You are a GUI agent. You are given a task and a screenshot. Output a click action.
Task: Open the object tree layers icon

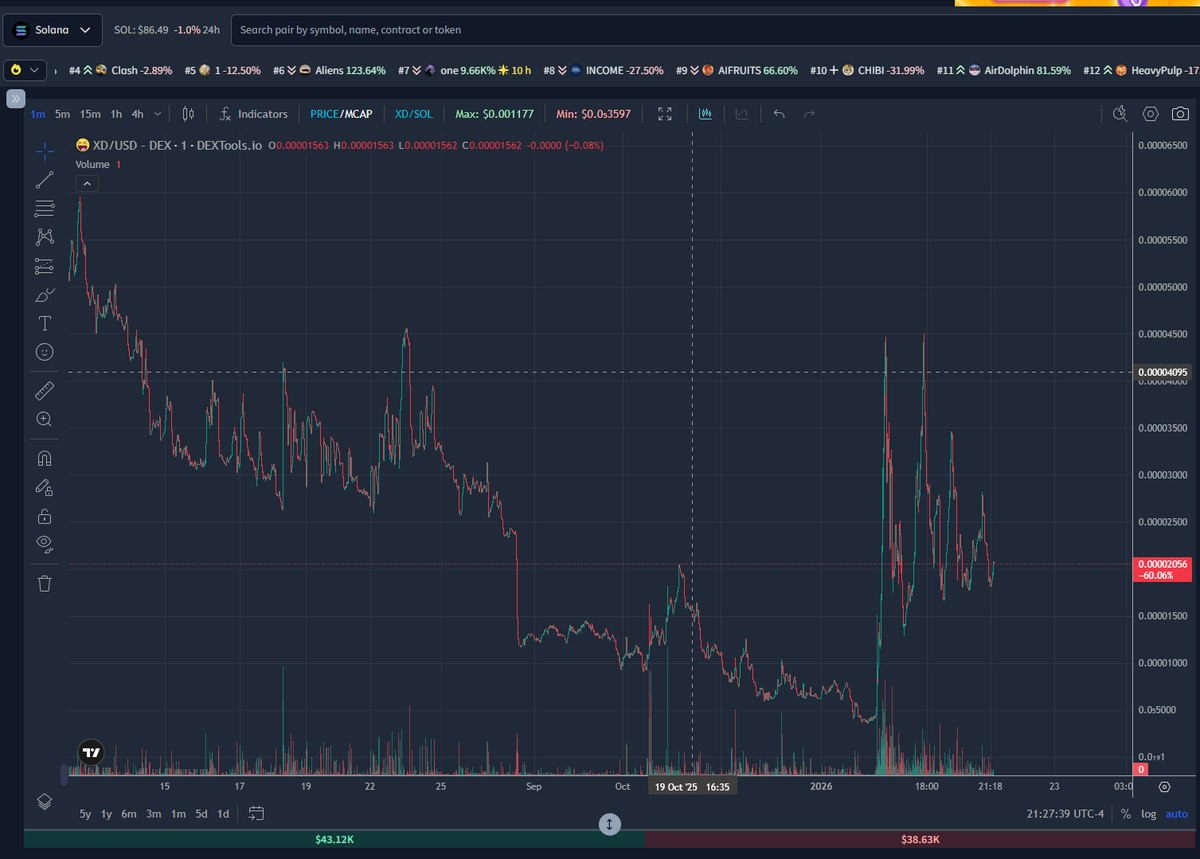[x=44, y=801]
